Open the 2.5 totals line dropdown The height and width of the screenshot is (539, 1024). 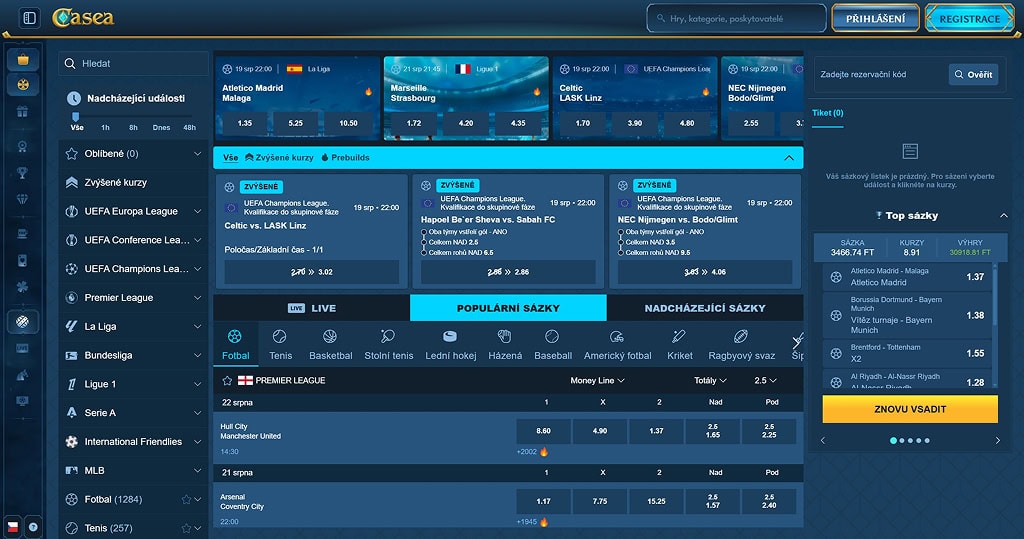765,380
